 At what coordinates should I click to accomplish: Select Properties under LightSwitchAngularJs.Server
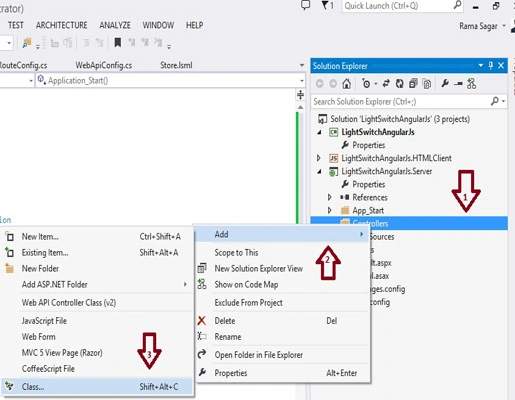(x=368, y=184)
